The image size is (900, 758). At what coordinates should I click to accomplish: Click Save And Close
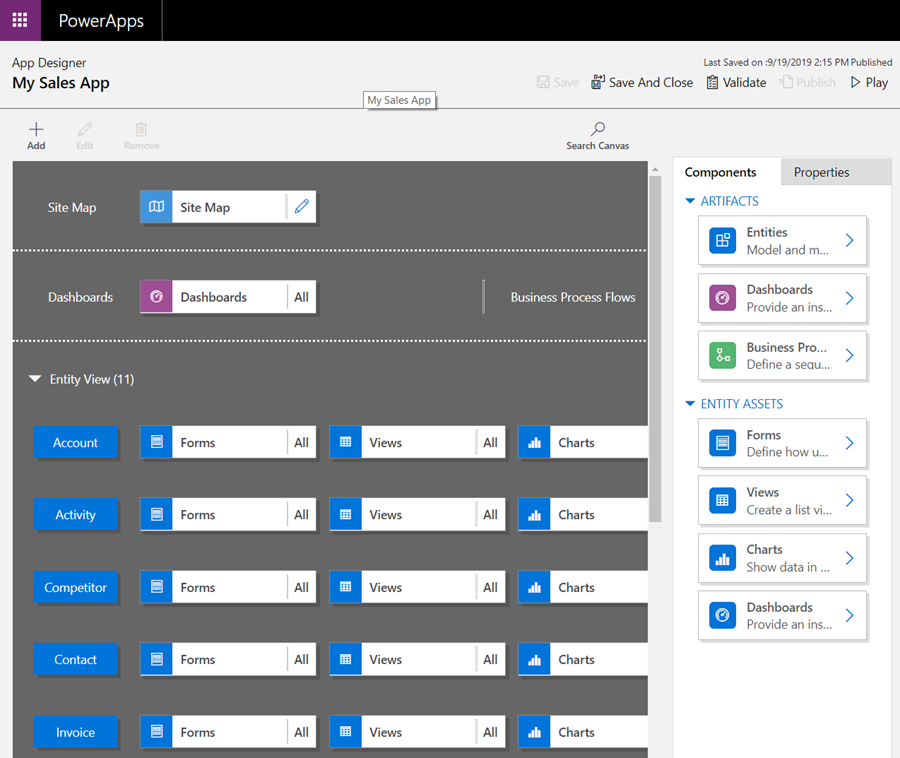pos(642,83)
